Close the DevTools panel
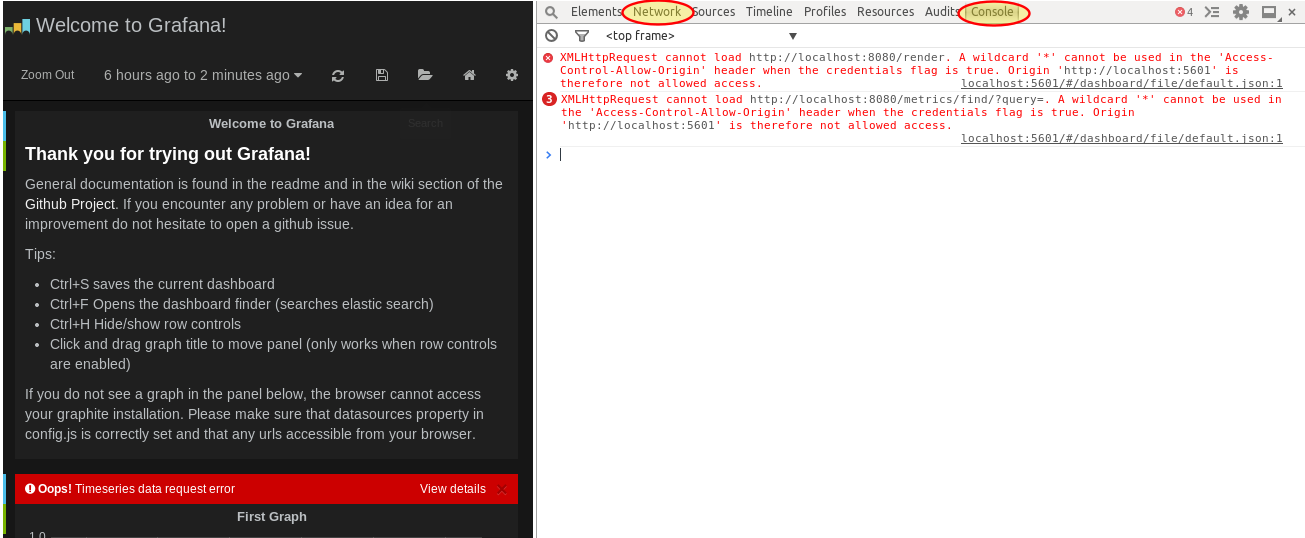The width and height of the screenshot is (1305, 538). (1292, 12)
